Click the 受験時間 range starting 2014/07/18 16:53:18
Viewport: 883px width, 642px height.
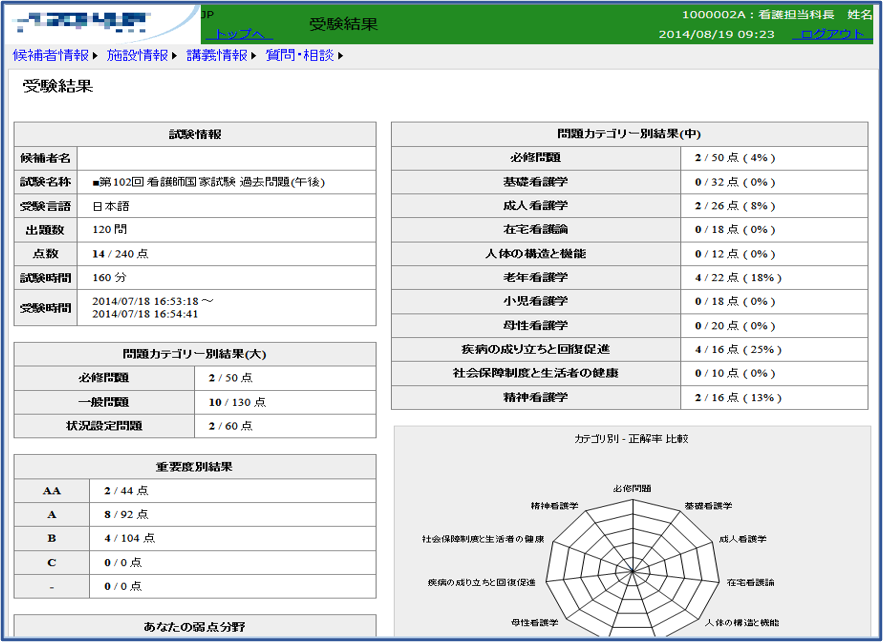pyautogui.click(x=153, y=307)
